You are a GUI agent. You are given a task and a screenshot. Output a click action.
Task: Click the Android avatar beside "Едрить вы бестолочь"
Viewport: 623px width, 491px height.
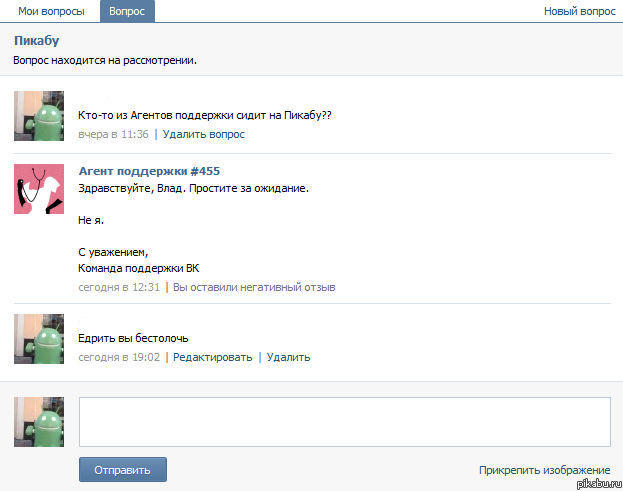coord(39,339)
